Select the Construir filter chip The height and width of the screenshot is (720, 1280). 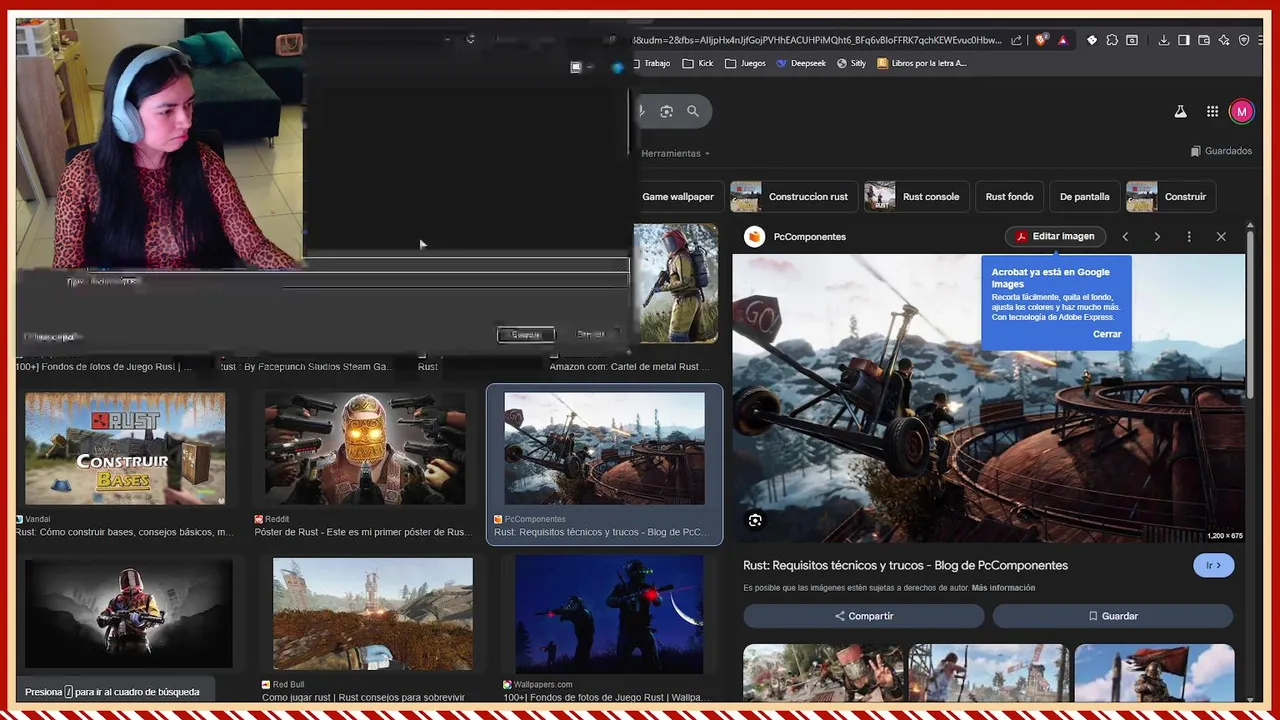(x=1170, y=197)
